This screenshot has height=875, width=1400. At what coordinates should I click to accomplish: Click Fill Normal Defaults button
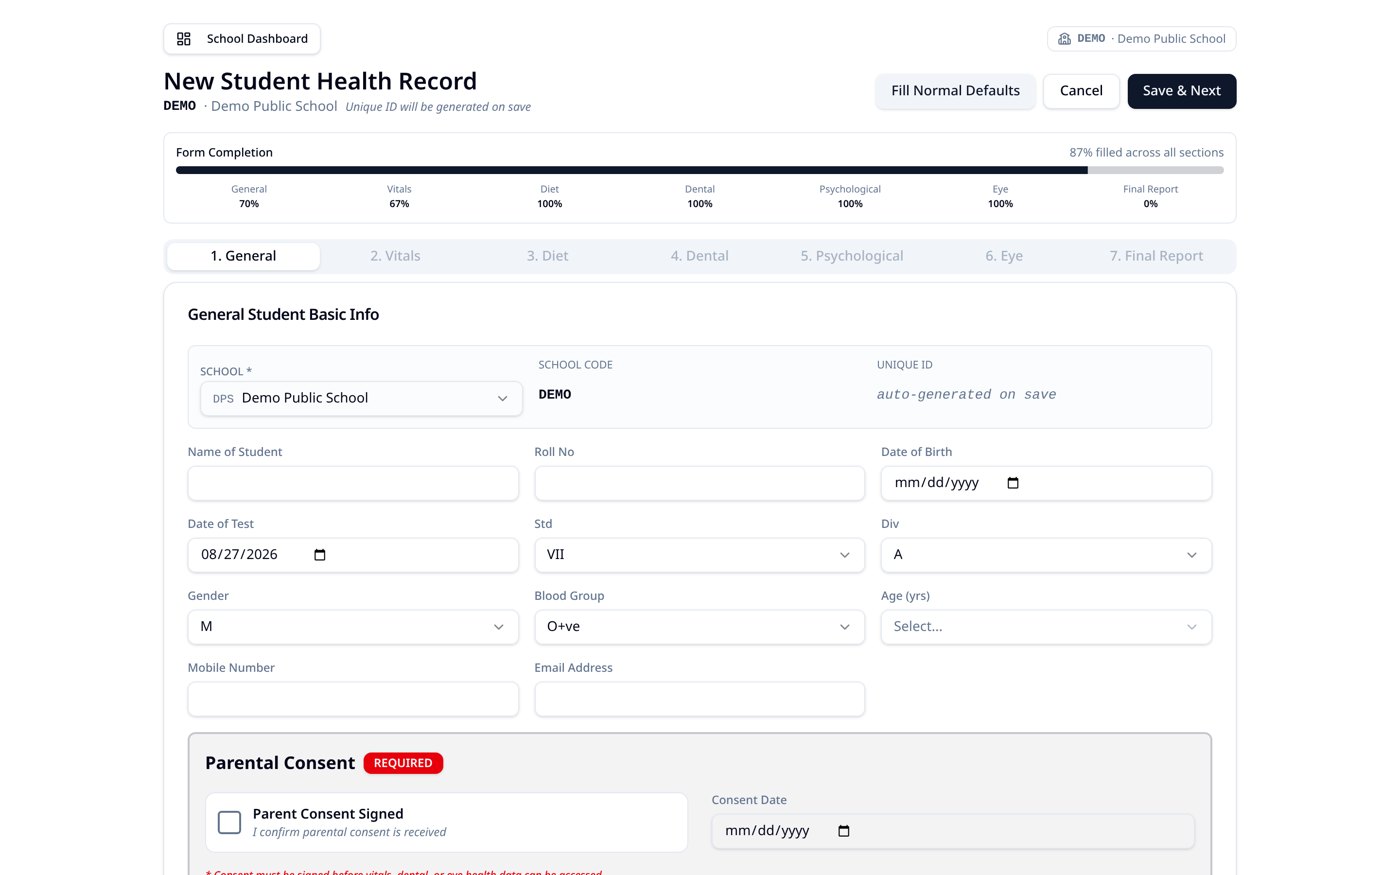(955, 91)
